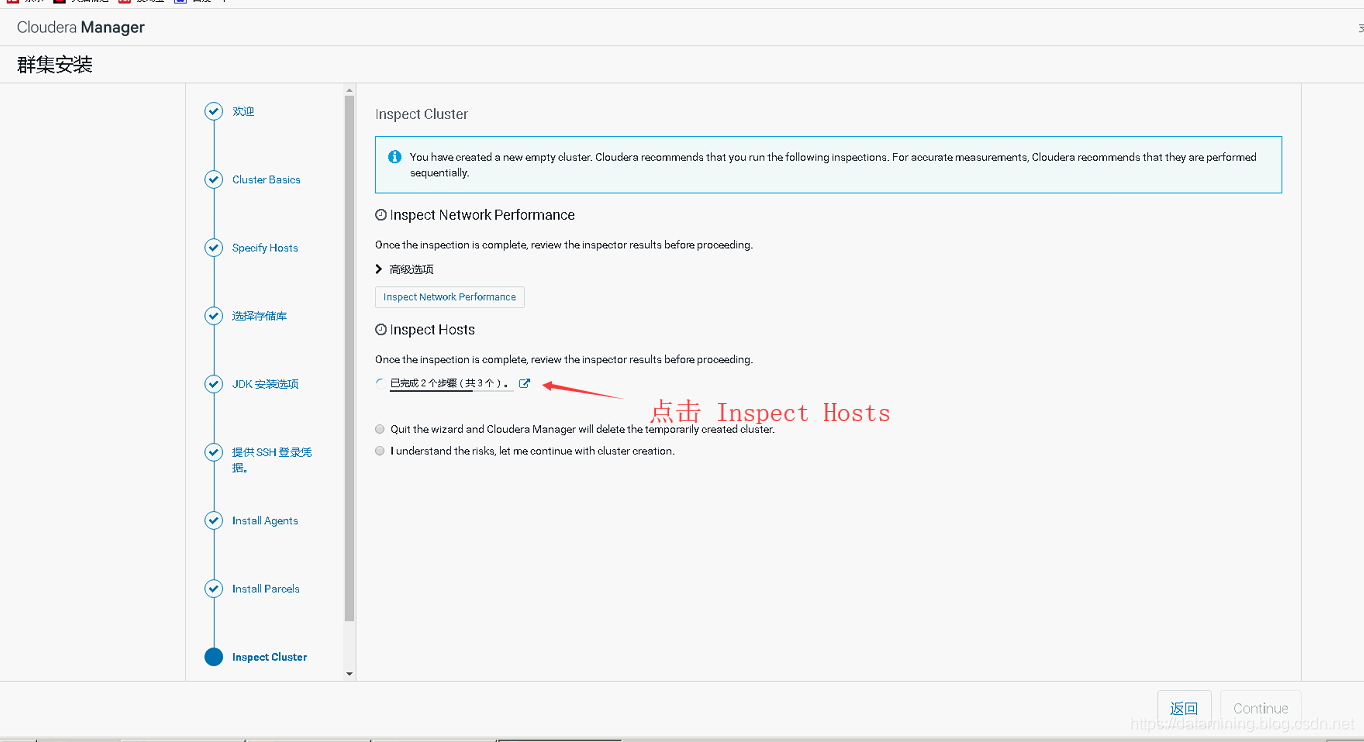1364x742 pixels.
Task: Click the 群集安装 page heading
Action: 54,65
